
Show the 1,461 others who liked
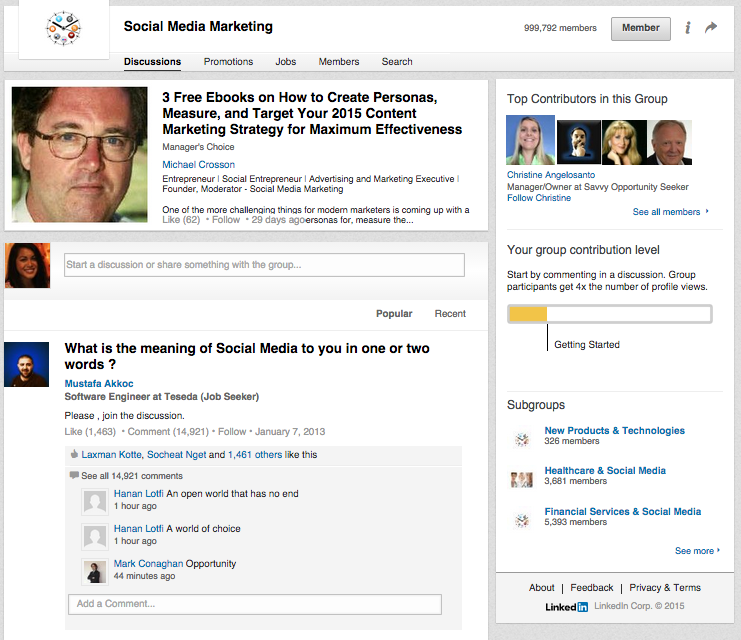(x=255, y=454)
